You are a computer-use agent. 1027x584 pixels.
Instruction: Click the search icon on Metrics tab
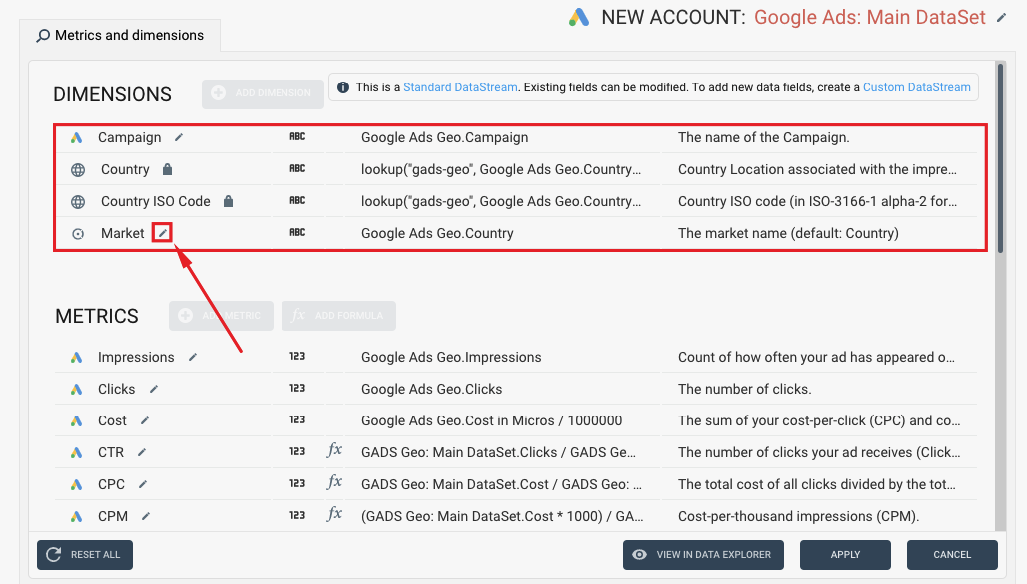coord(43,36)
